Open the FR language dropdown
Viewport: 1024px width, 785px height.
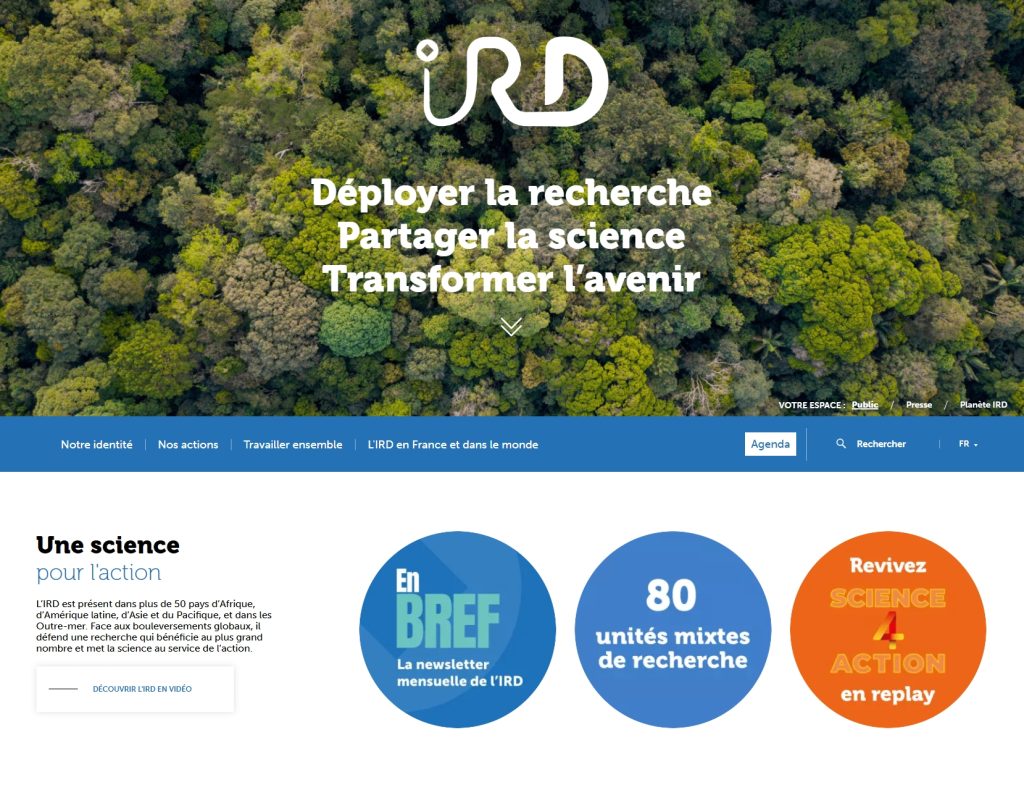967,444
